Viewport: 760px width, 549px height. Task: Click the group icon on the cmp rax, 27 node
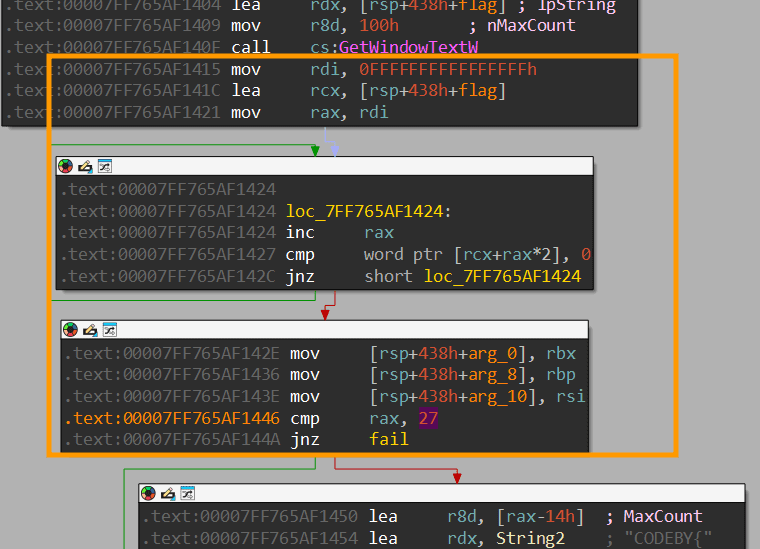(x=108, y=329)
